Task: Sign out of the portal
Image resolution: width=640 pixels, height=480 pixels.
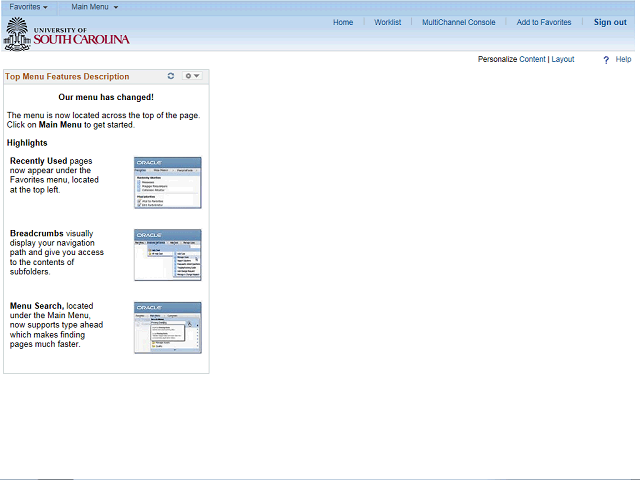Action: pos(610,22)
